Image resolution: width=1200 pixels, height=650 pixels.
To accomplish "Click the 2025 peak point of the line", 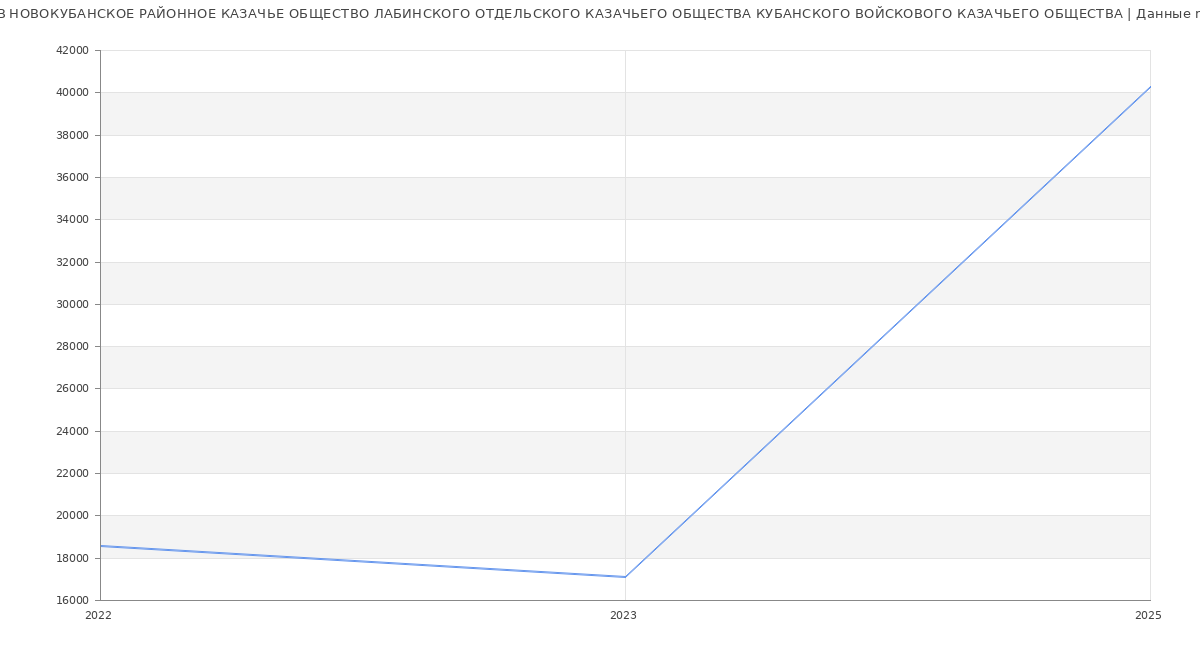I will click(x=1150, y=87).
